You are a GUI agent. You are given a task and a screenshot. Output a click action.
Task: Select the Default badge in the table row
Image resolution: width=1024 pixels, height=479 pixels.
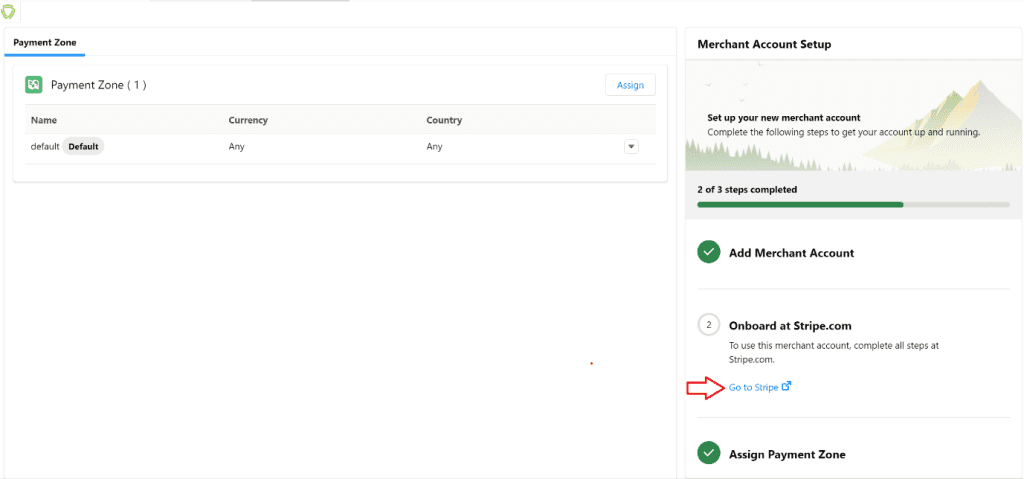click(83, 147)
